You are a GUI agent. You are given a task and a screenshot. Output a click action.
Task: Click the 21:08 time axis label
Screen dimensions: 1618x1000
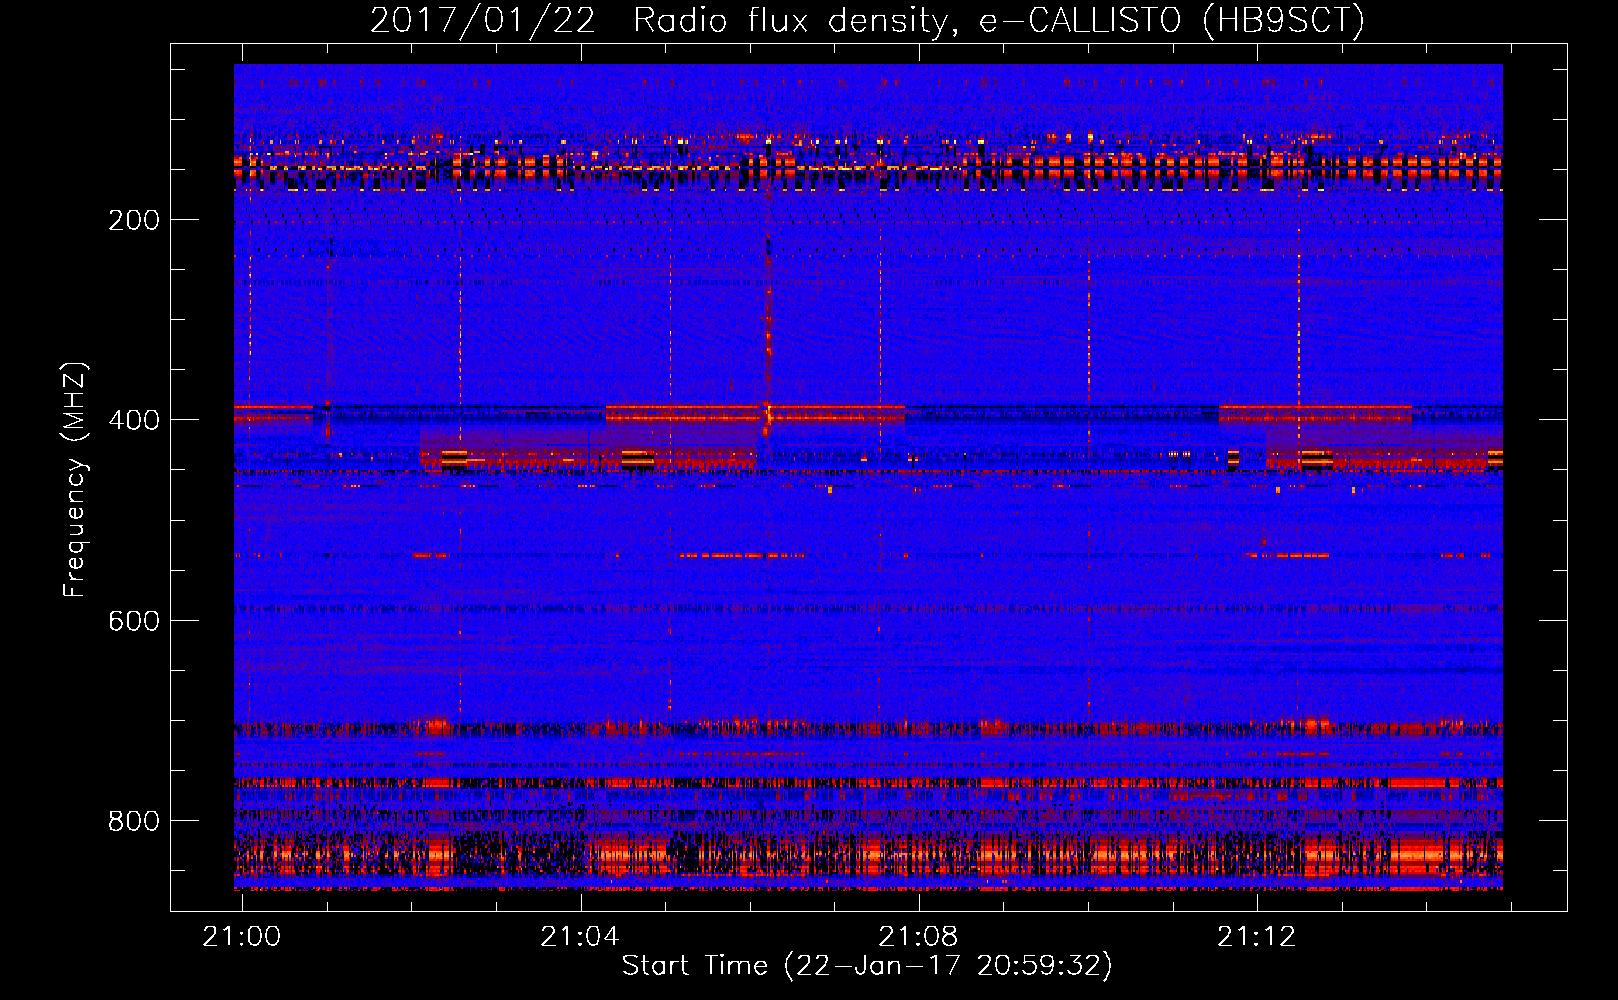[x=918, y=937]
